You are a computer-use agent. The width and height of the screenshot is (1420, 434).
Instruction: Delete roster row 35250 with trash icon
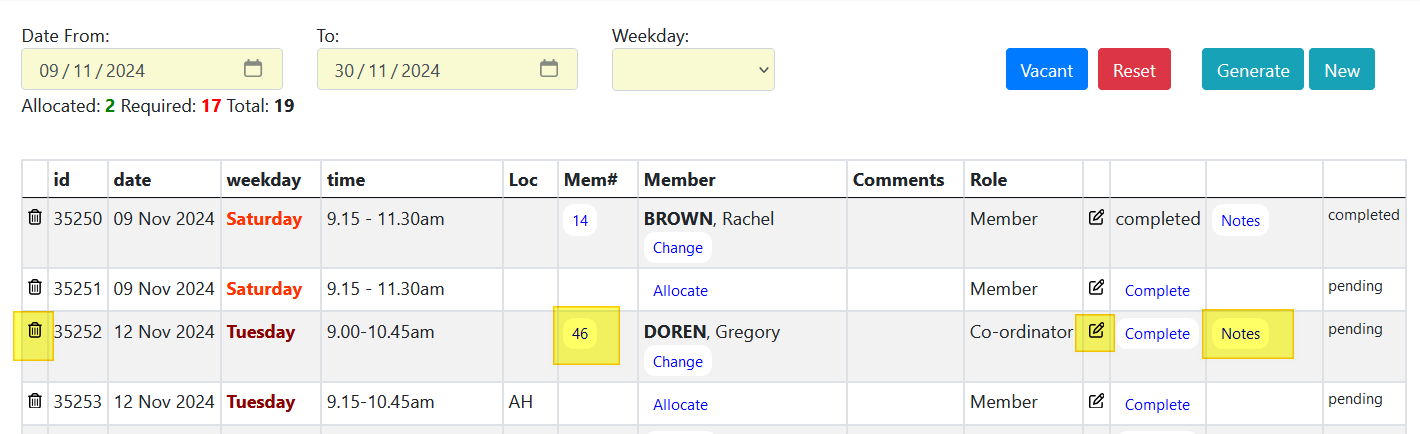(x=35, y=217)
